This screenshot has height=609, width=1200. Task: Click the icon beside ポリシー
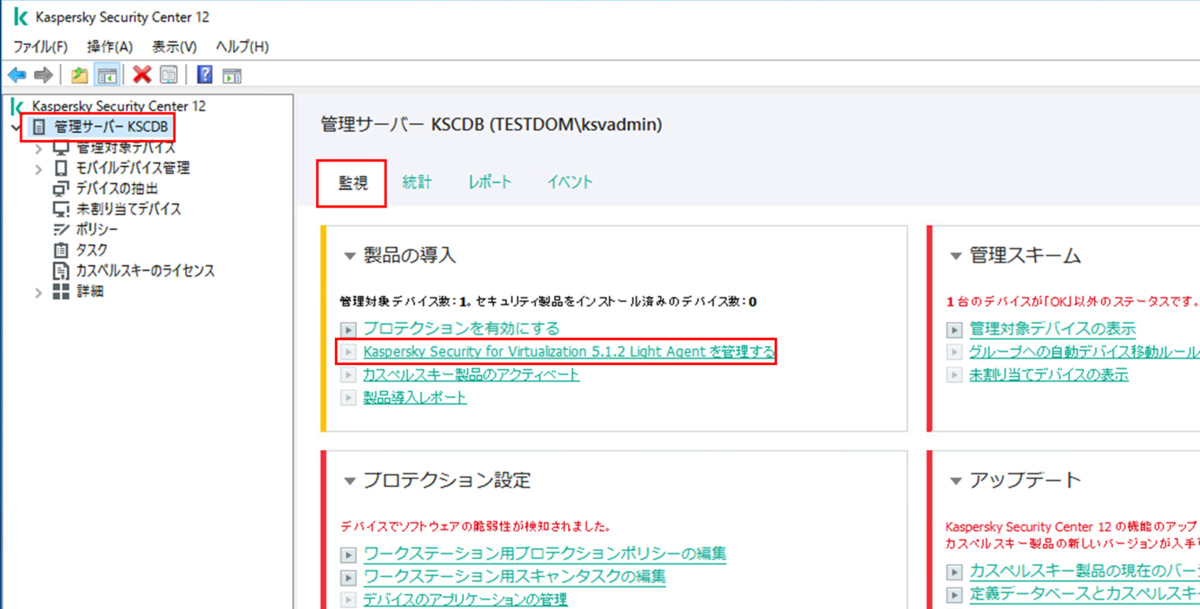pos(61,230)
